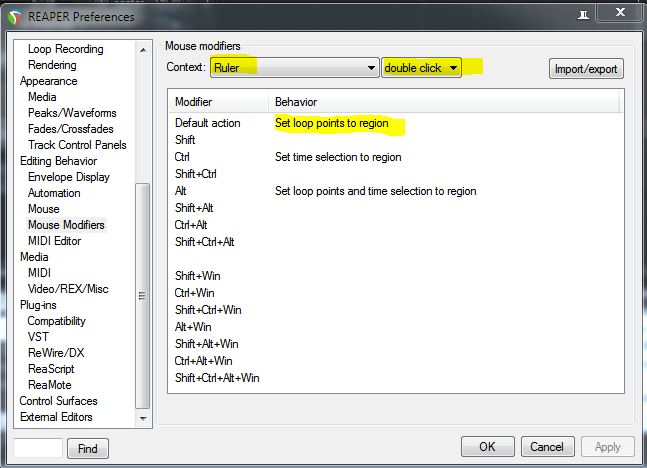This screenshot has height=468, width=647.
Task: Click 'Set loop points to region' behavior
Action: pos(332,123)
